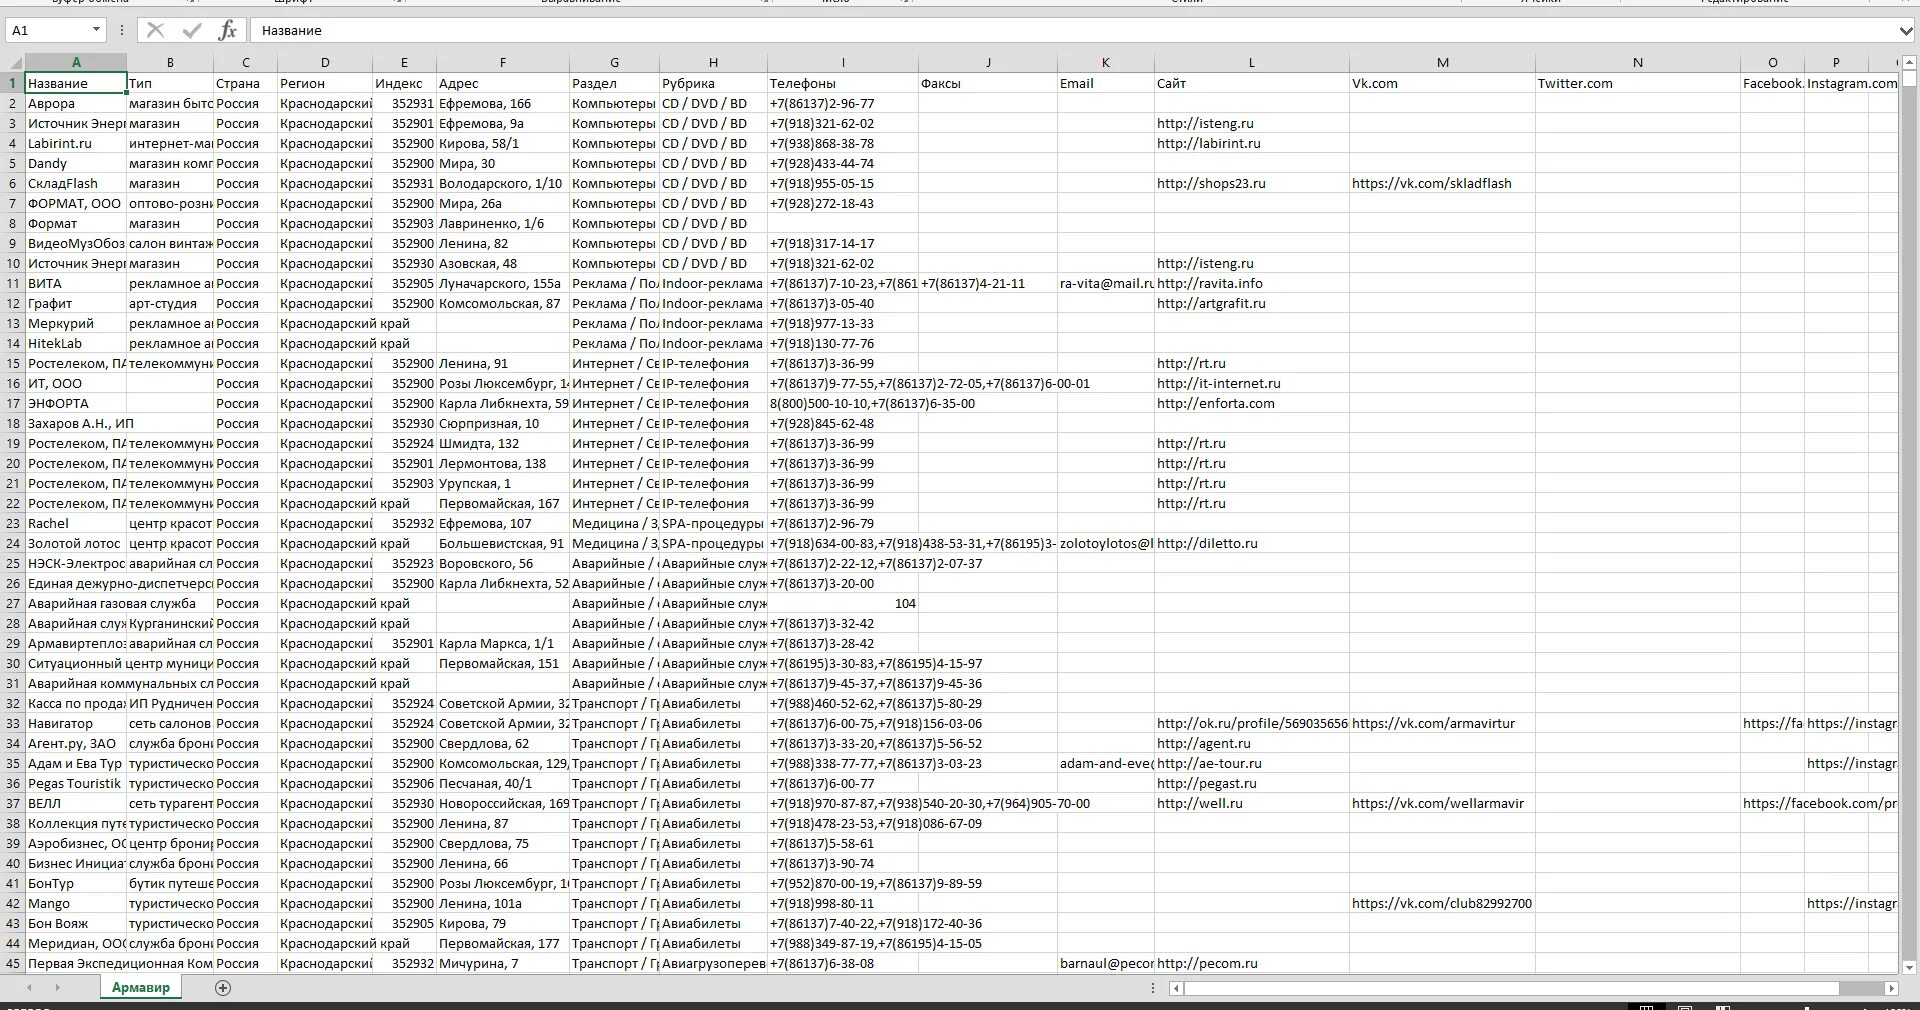Select phone cell +7(928)845-62-48
1920x1010 pixels.
pos(843,424)
